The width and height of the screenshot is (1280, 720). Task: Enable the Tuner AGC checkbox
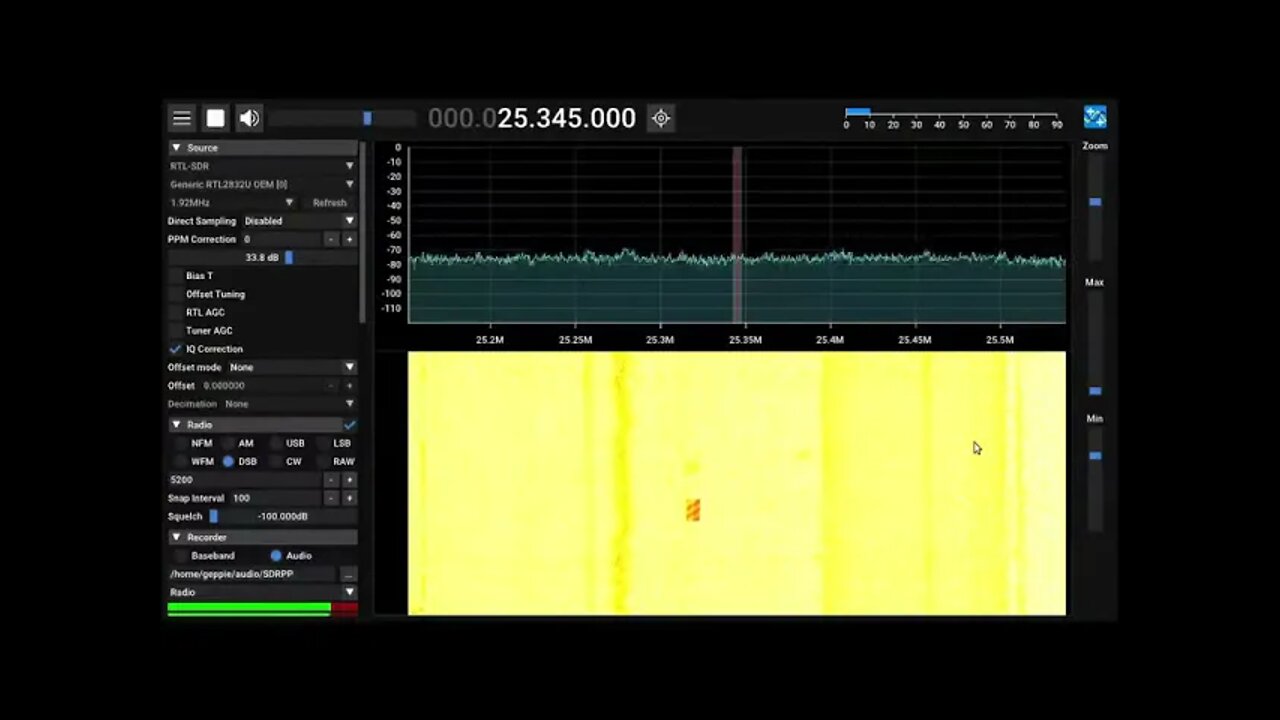tap(176, 331)
